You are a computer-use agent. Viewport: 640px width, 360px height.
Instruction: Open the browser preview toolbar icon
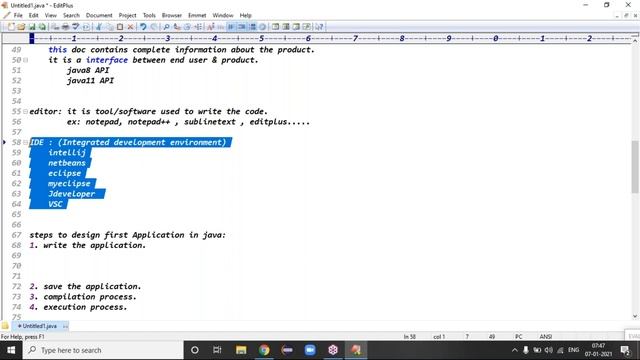tap(86, 27)
